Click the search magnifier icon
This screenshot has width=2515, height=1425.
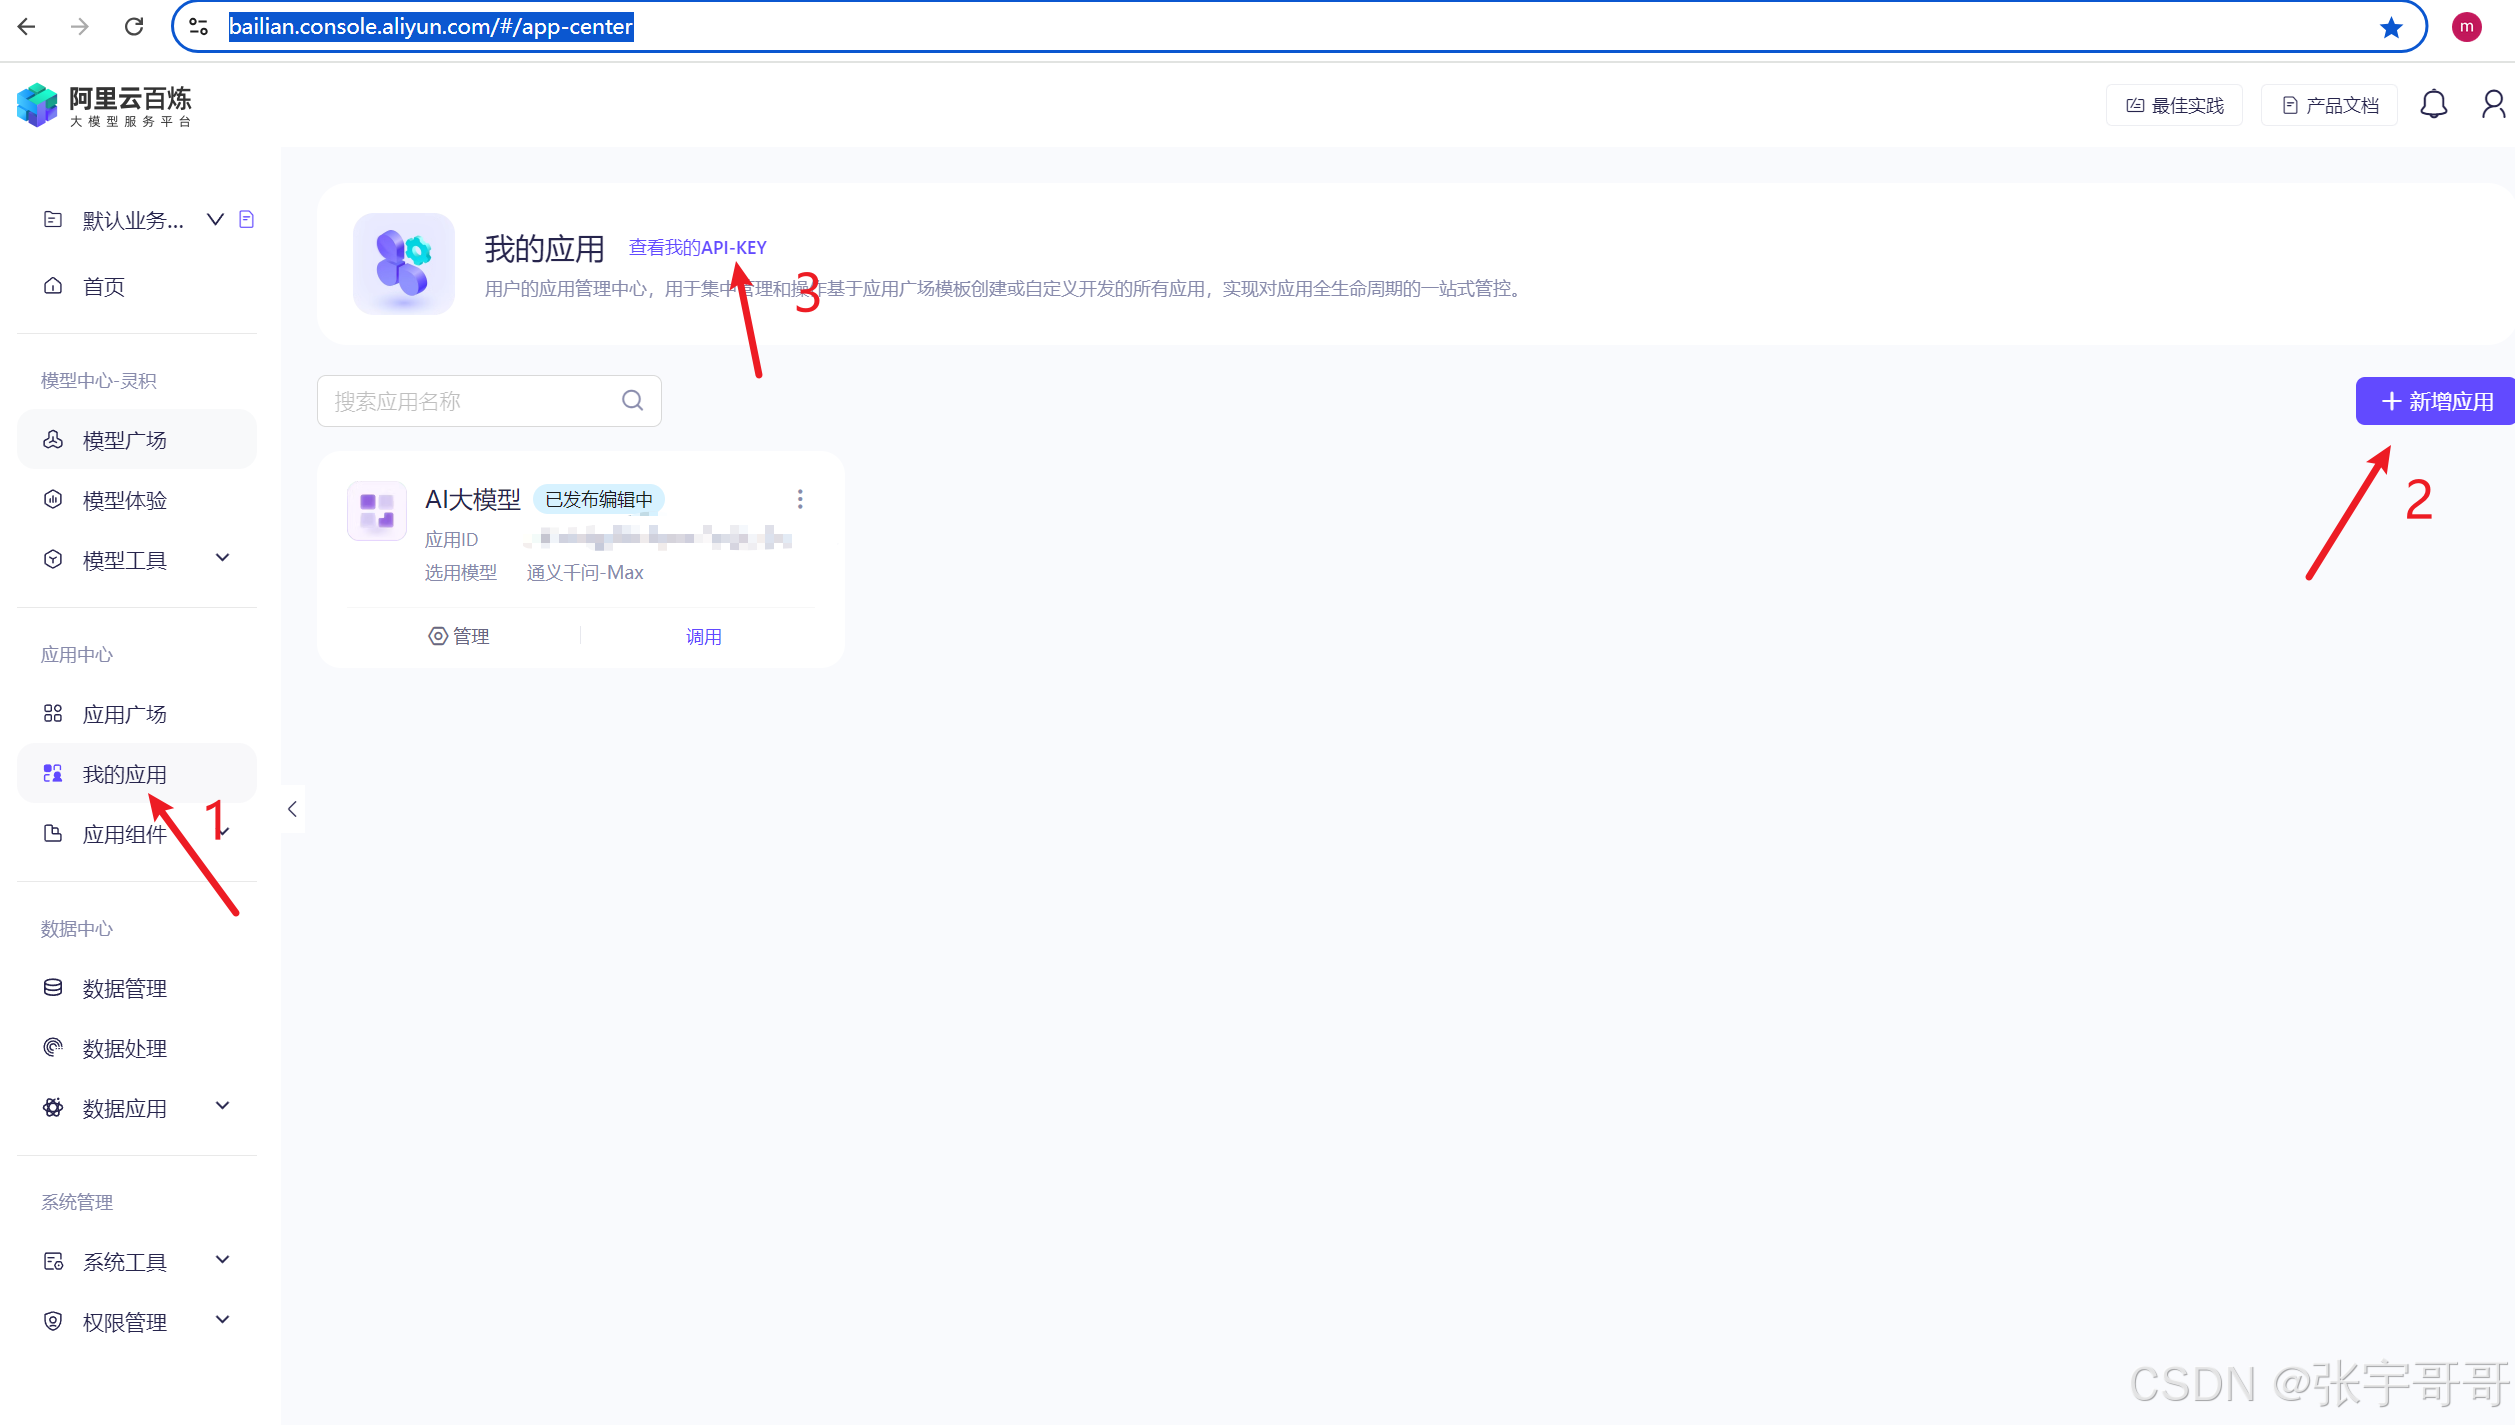[x=632, y=401]
